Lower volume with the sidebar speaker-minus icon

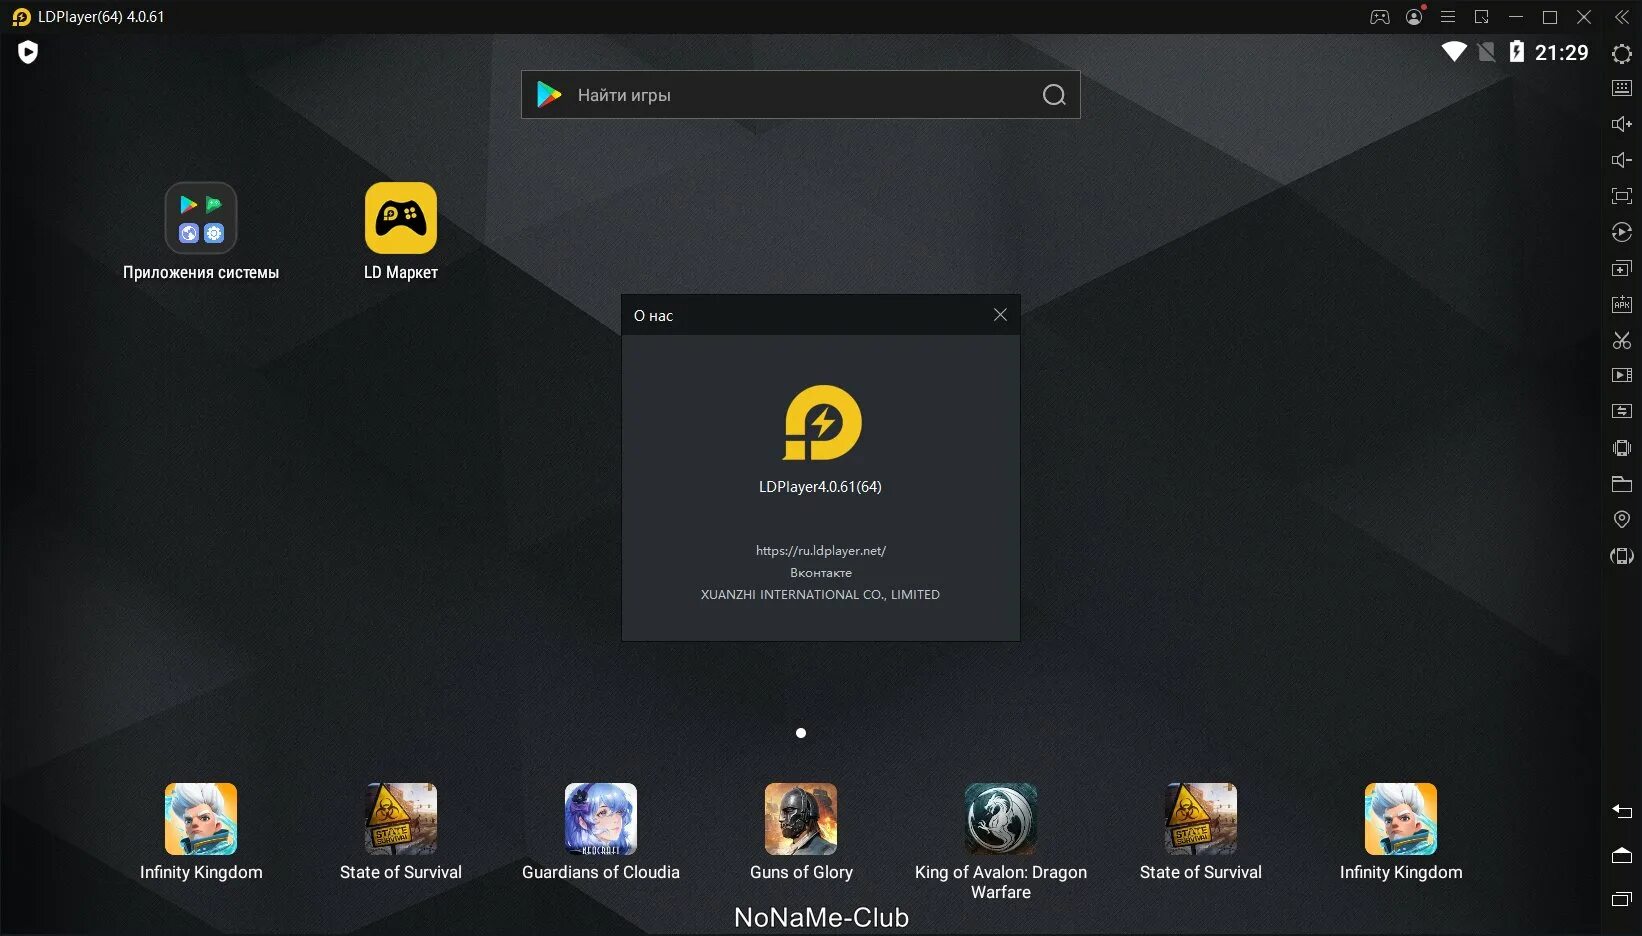tap(1622, 160)
